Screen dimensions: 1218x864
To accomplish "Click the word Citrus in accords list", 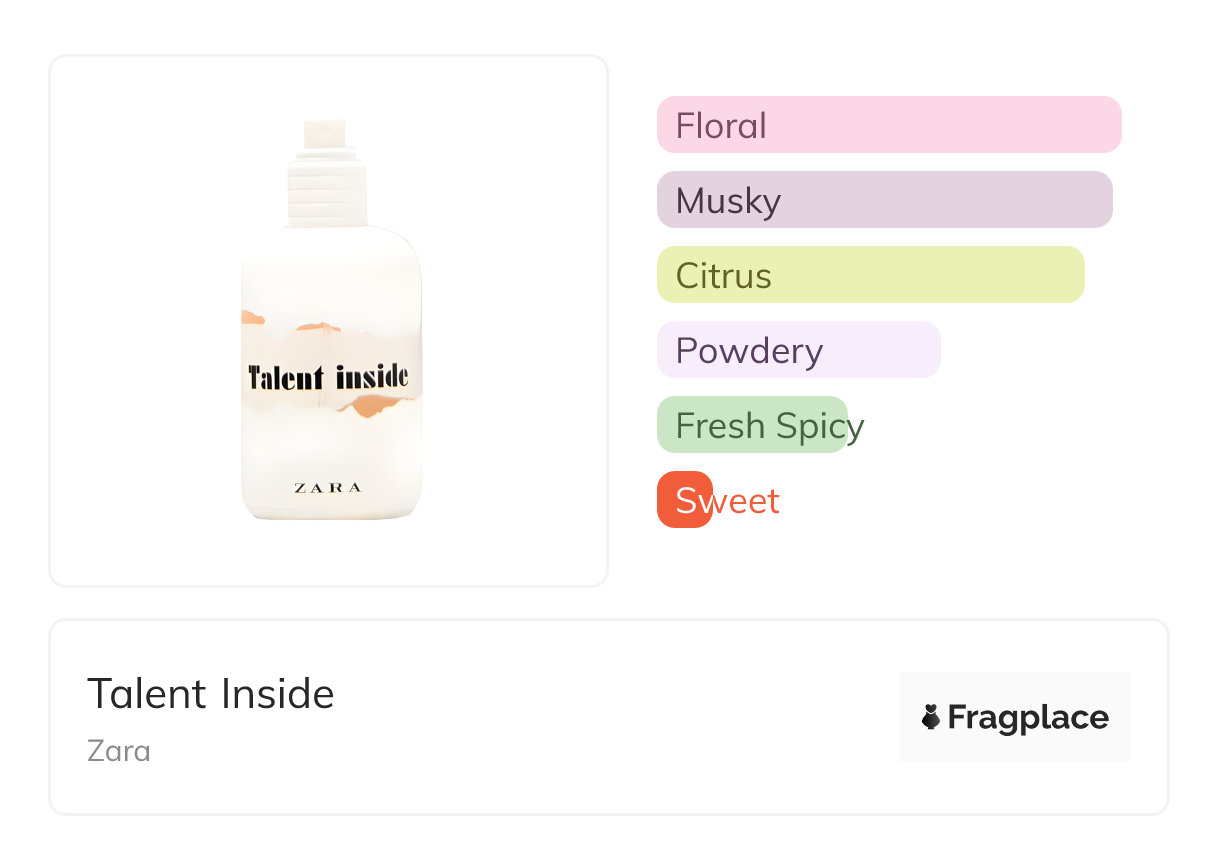I will coord(724,276).
